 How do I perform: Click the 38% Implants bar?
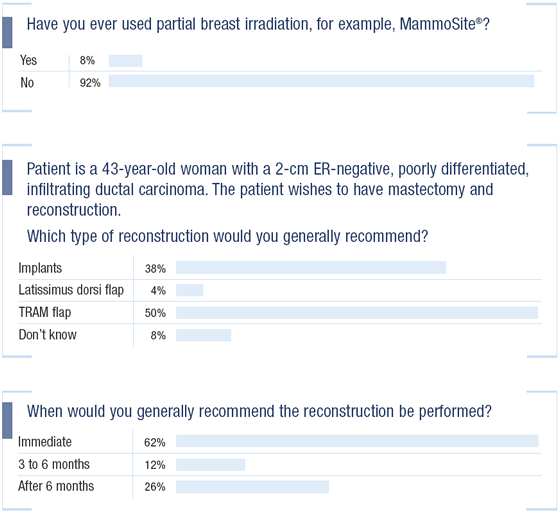click(x=311, y=268)
